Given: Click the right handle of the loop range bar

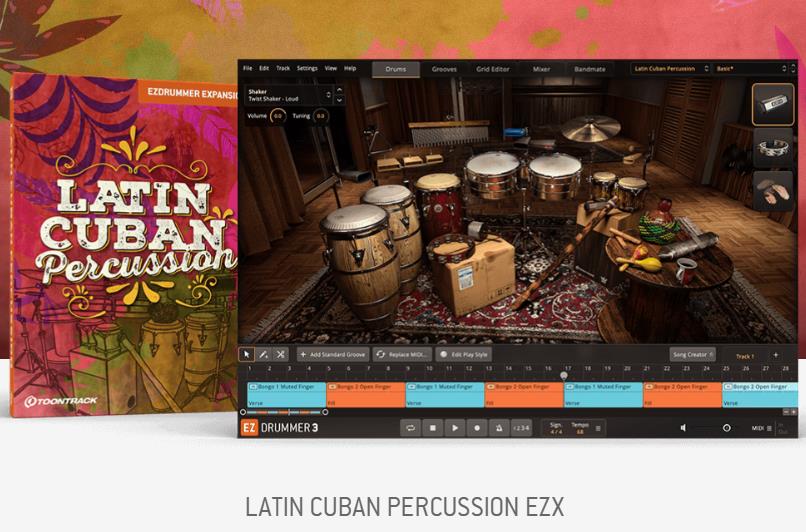Looking at the screenshot, I should [x=325, y=412].
